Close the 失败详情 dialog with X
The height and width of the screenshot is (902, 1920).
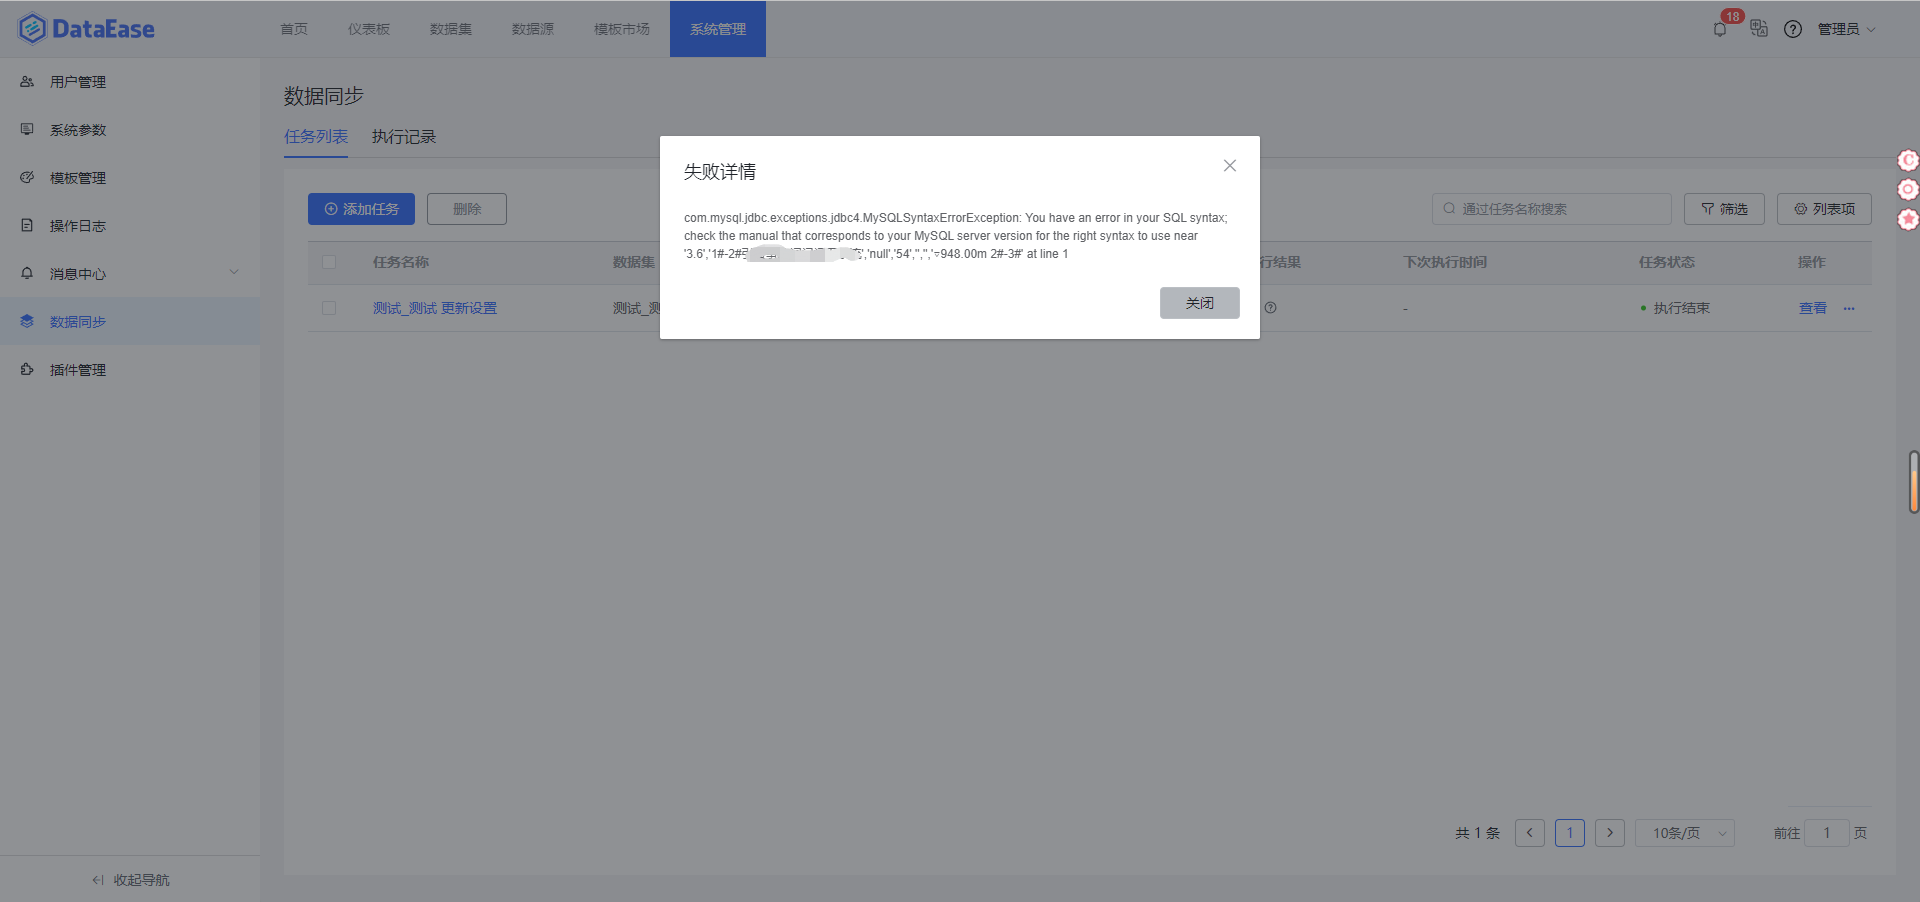pyautogui.click(x=1230, y=166)
